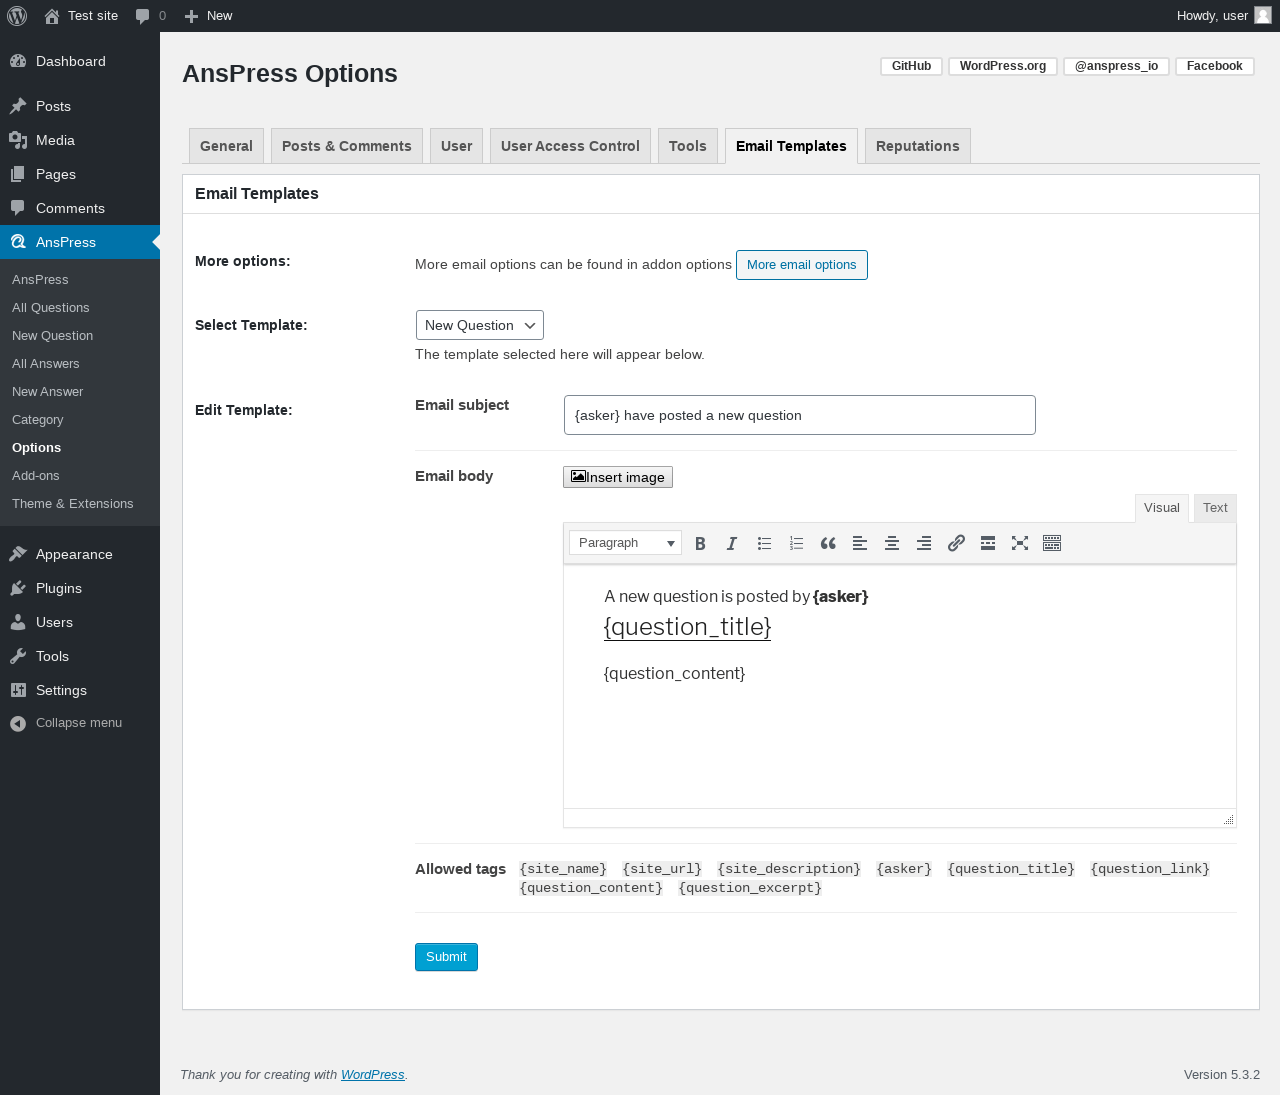
Task: Open the Select Template dropdown
Action: tap(480, 325)
